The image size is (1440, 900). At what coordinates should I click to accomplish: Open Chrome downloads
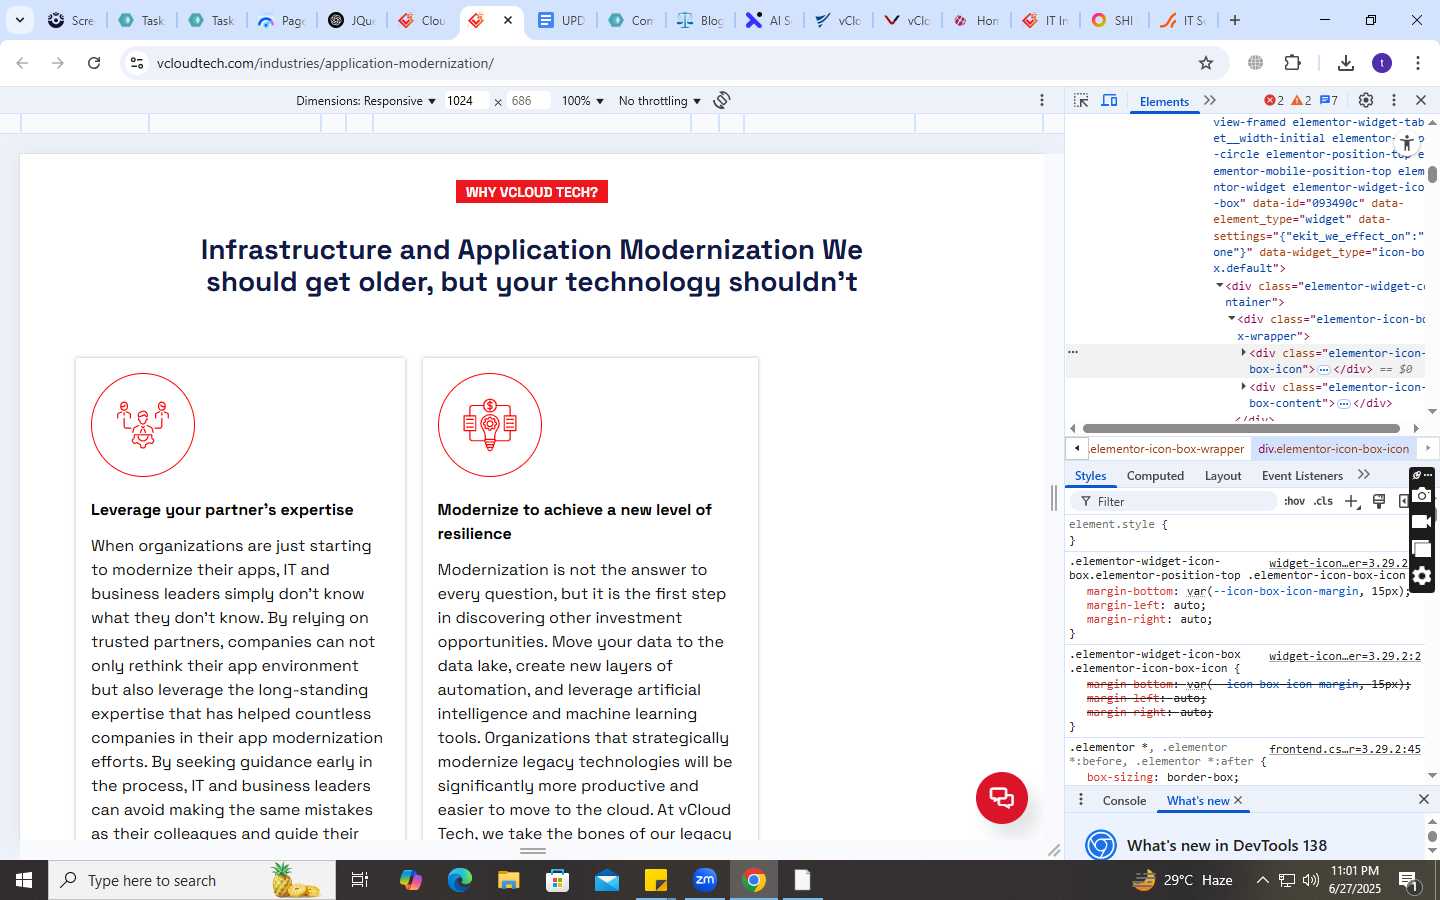pos(1346,63)
